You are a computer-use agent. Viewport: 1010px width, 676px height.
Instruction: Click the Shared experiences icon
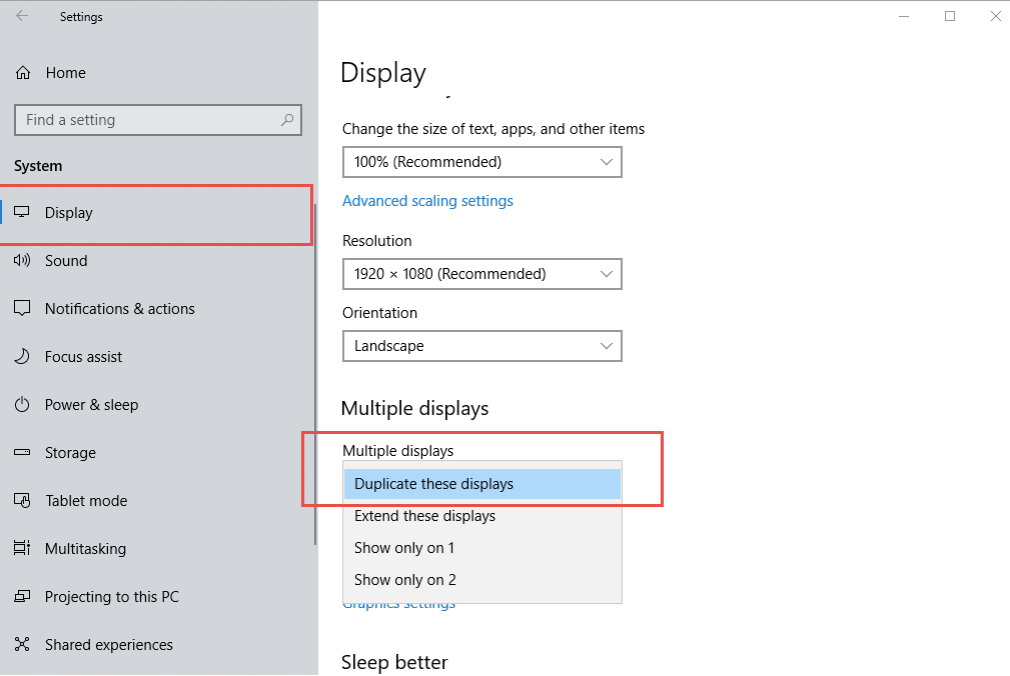pos(22,644)
